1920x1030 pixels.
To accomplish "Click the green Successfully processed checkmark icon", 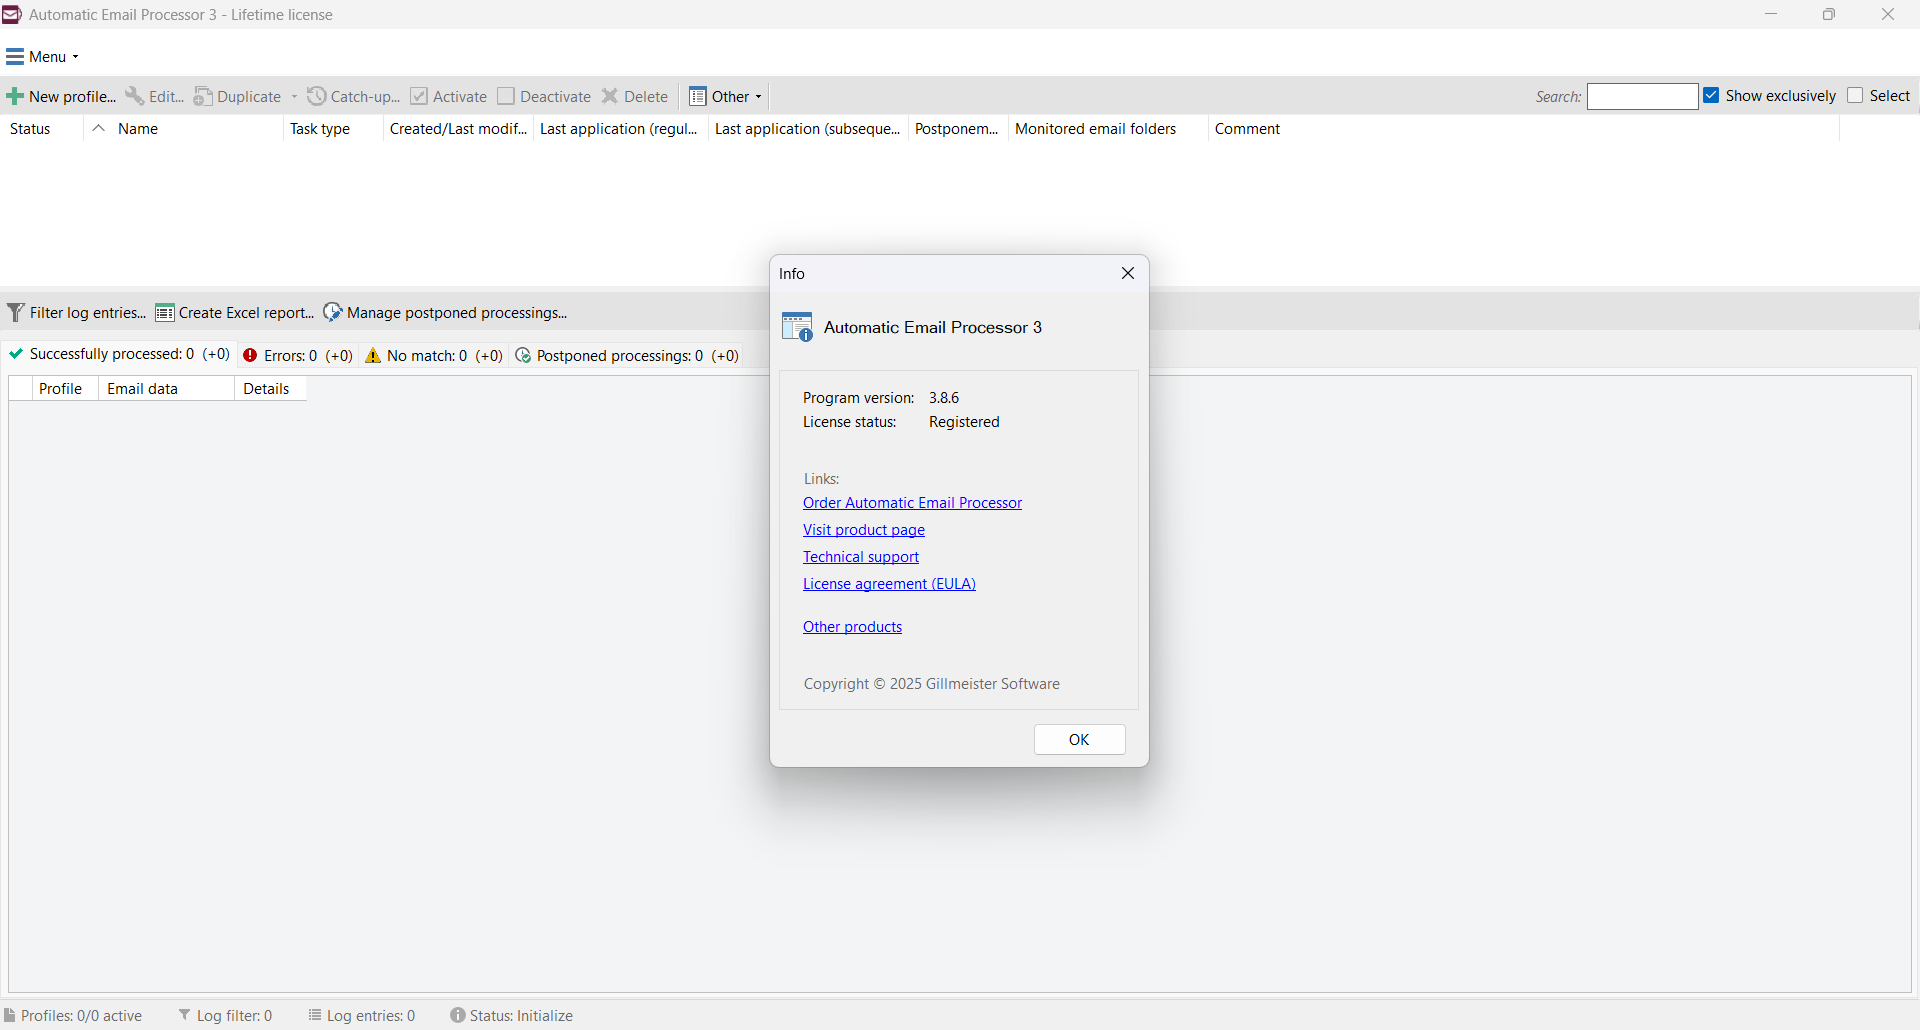I will 16,354.
